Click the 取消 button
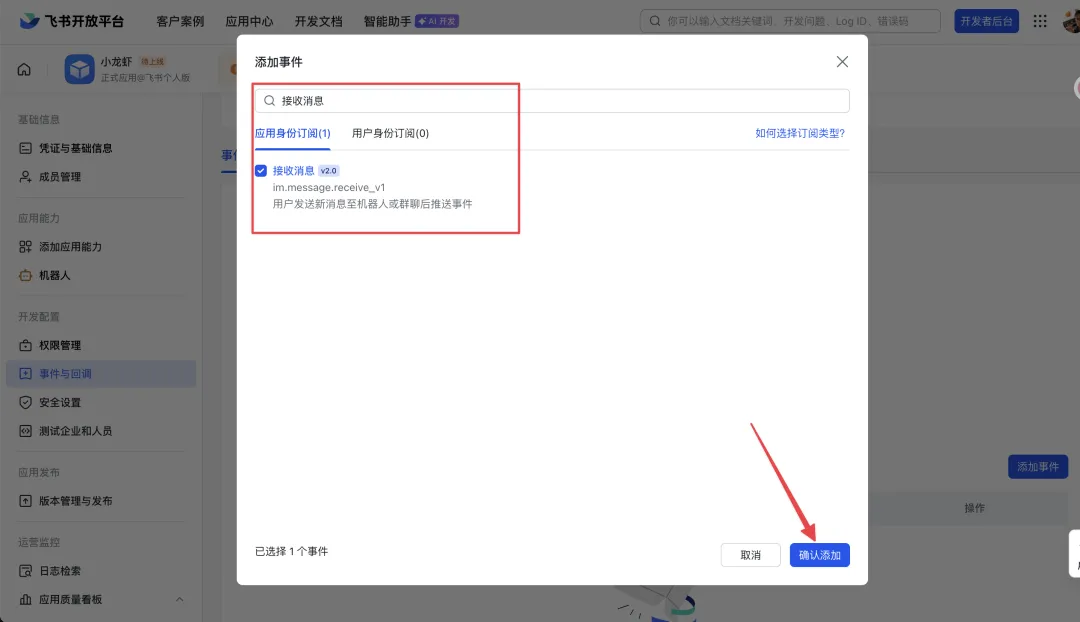Viewport: 1080px width, 622px height. (751, 555)
